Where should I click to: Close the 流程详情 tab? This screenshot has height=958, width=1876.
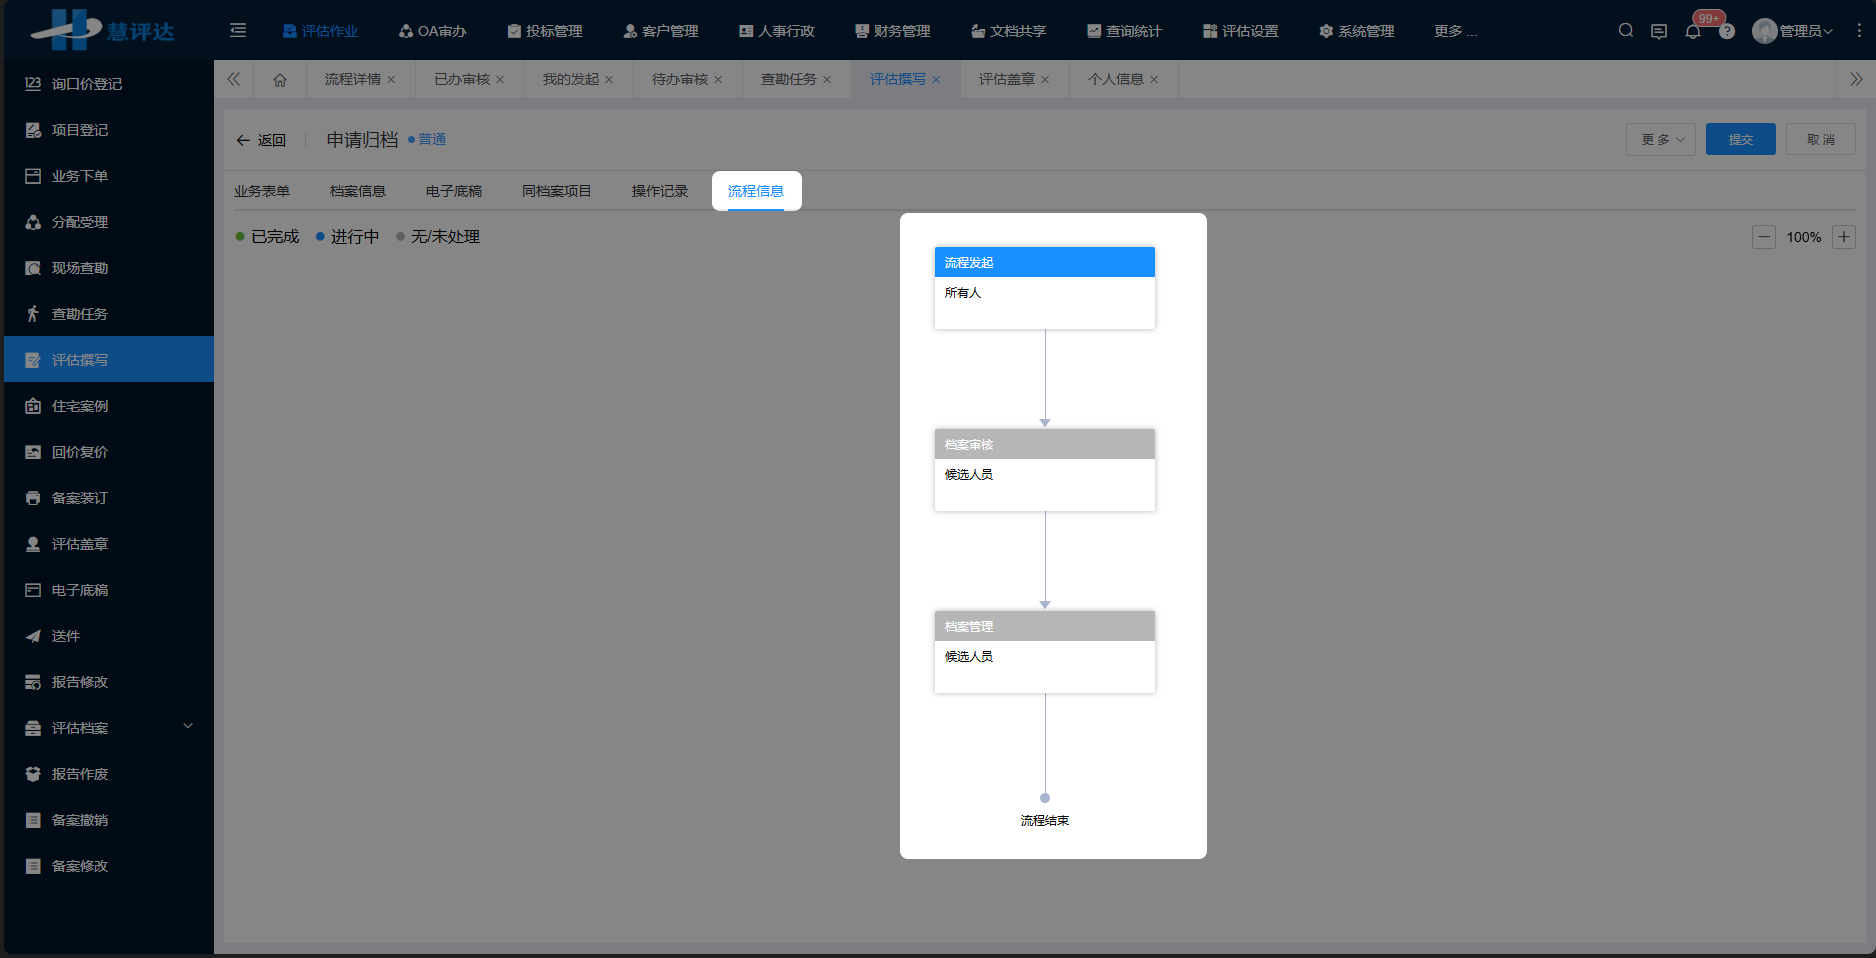click(x=391, y=80)
